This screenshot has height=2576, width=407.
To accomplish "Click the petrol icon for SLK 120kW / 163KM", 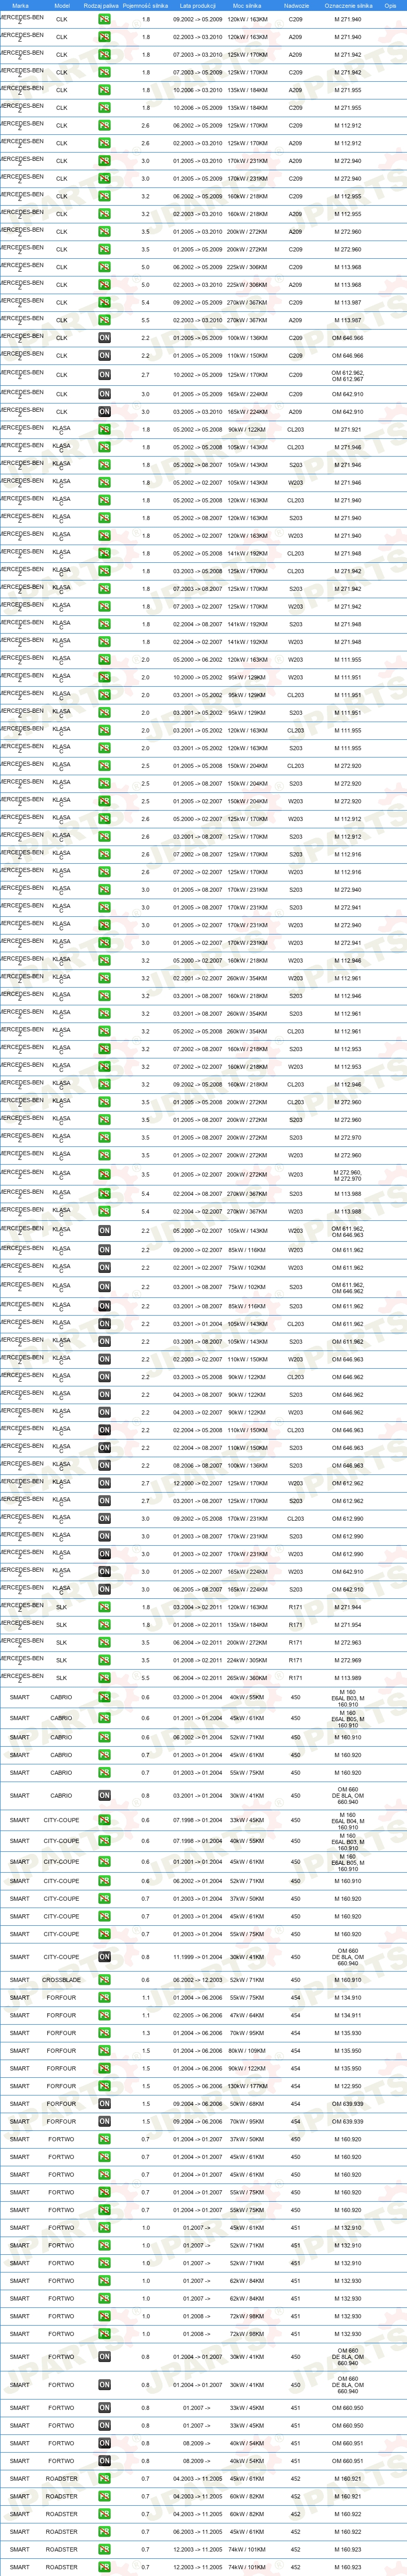I will tap(104, 1607).
